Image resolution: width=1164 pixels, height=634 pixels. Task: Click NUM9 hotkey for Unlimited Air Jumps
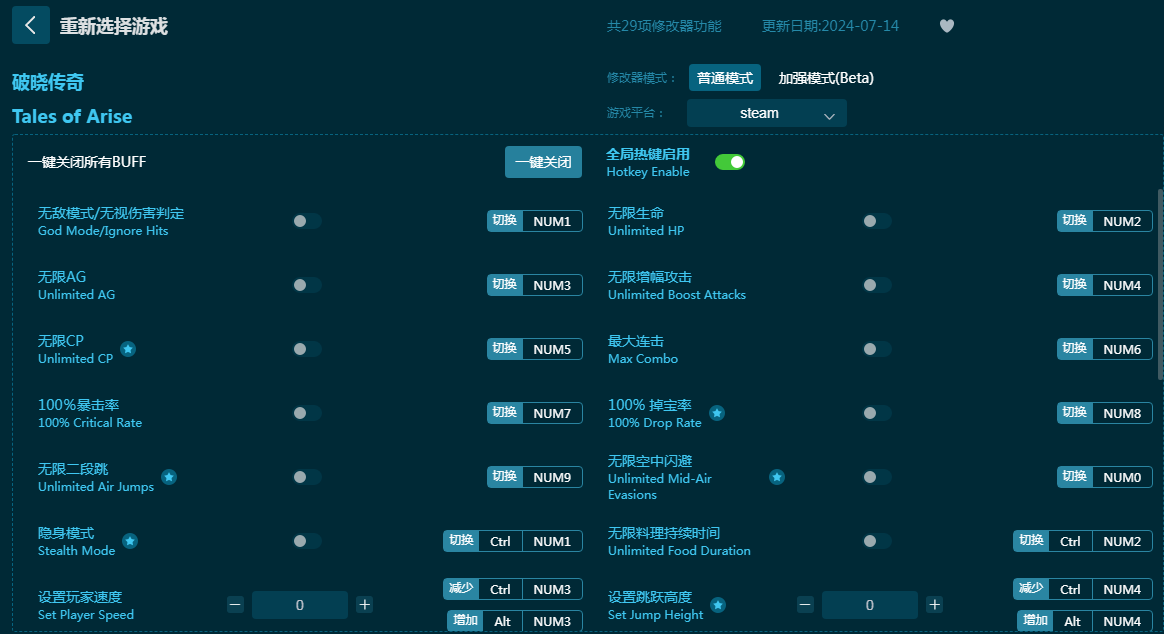[x=552, y=477]
